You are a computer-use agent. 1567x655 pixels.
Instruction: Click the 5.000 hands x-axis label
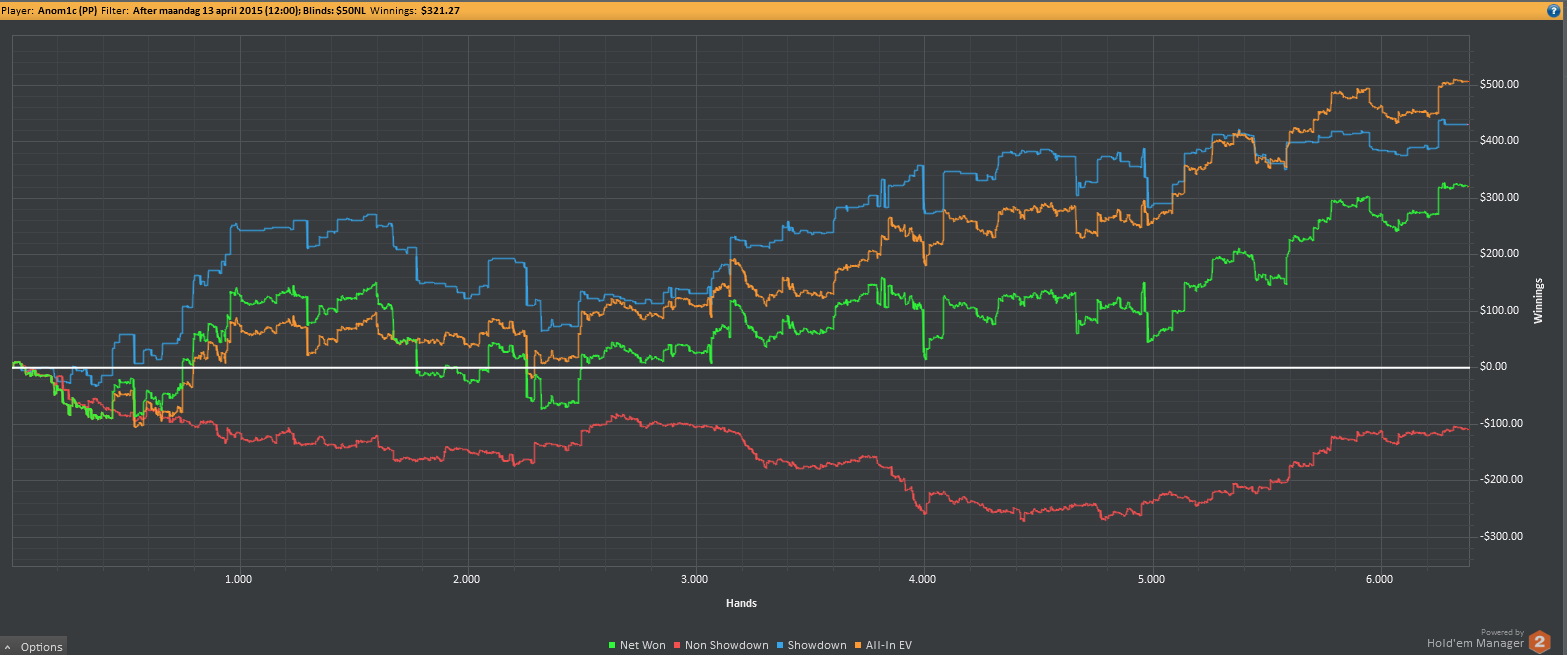(1151, 580)
